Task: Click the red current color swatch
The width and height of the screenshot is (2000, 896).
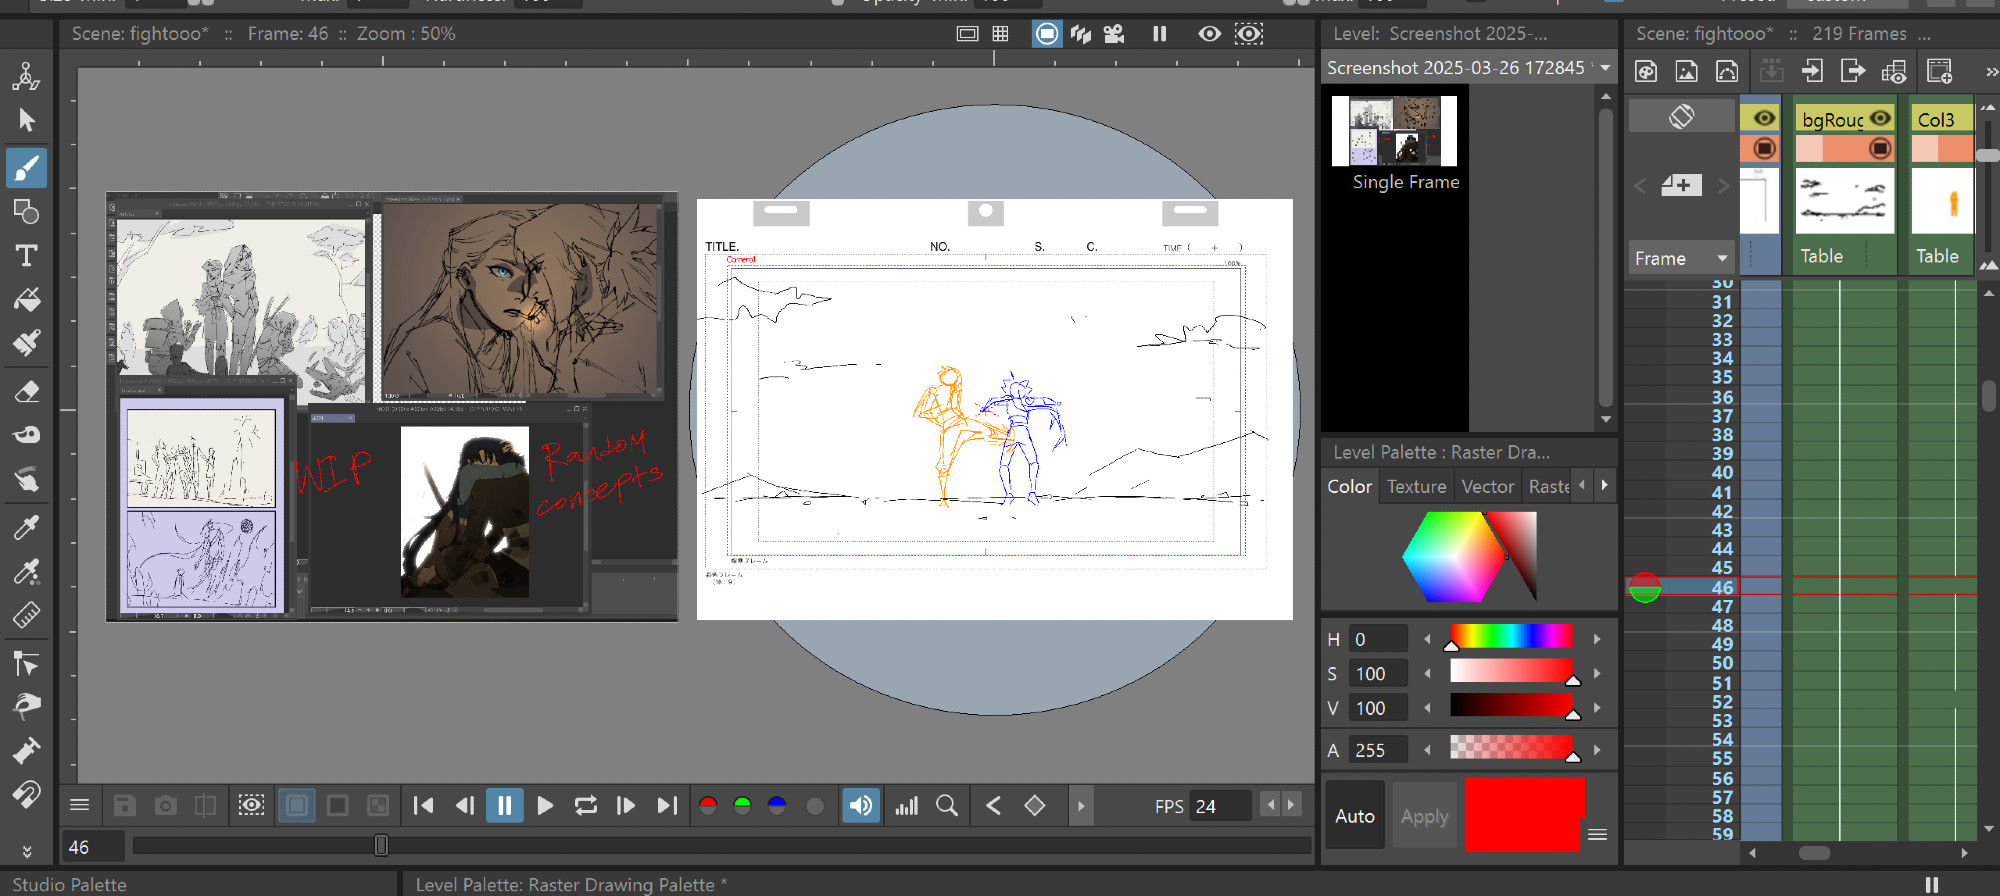Action: point(1524,815)
